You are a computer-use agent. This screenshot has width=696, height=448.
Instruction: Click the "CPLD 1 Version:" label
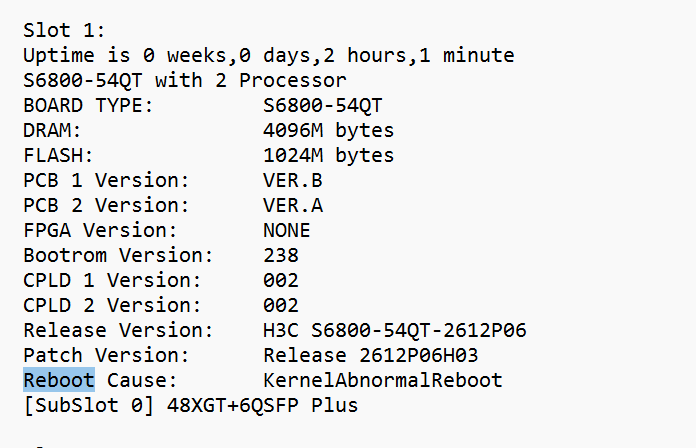point(112,280)
